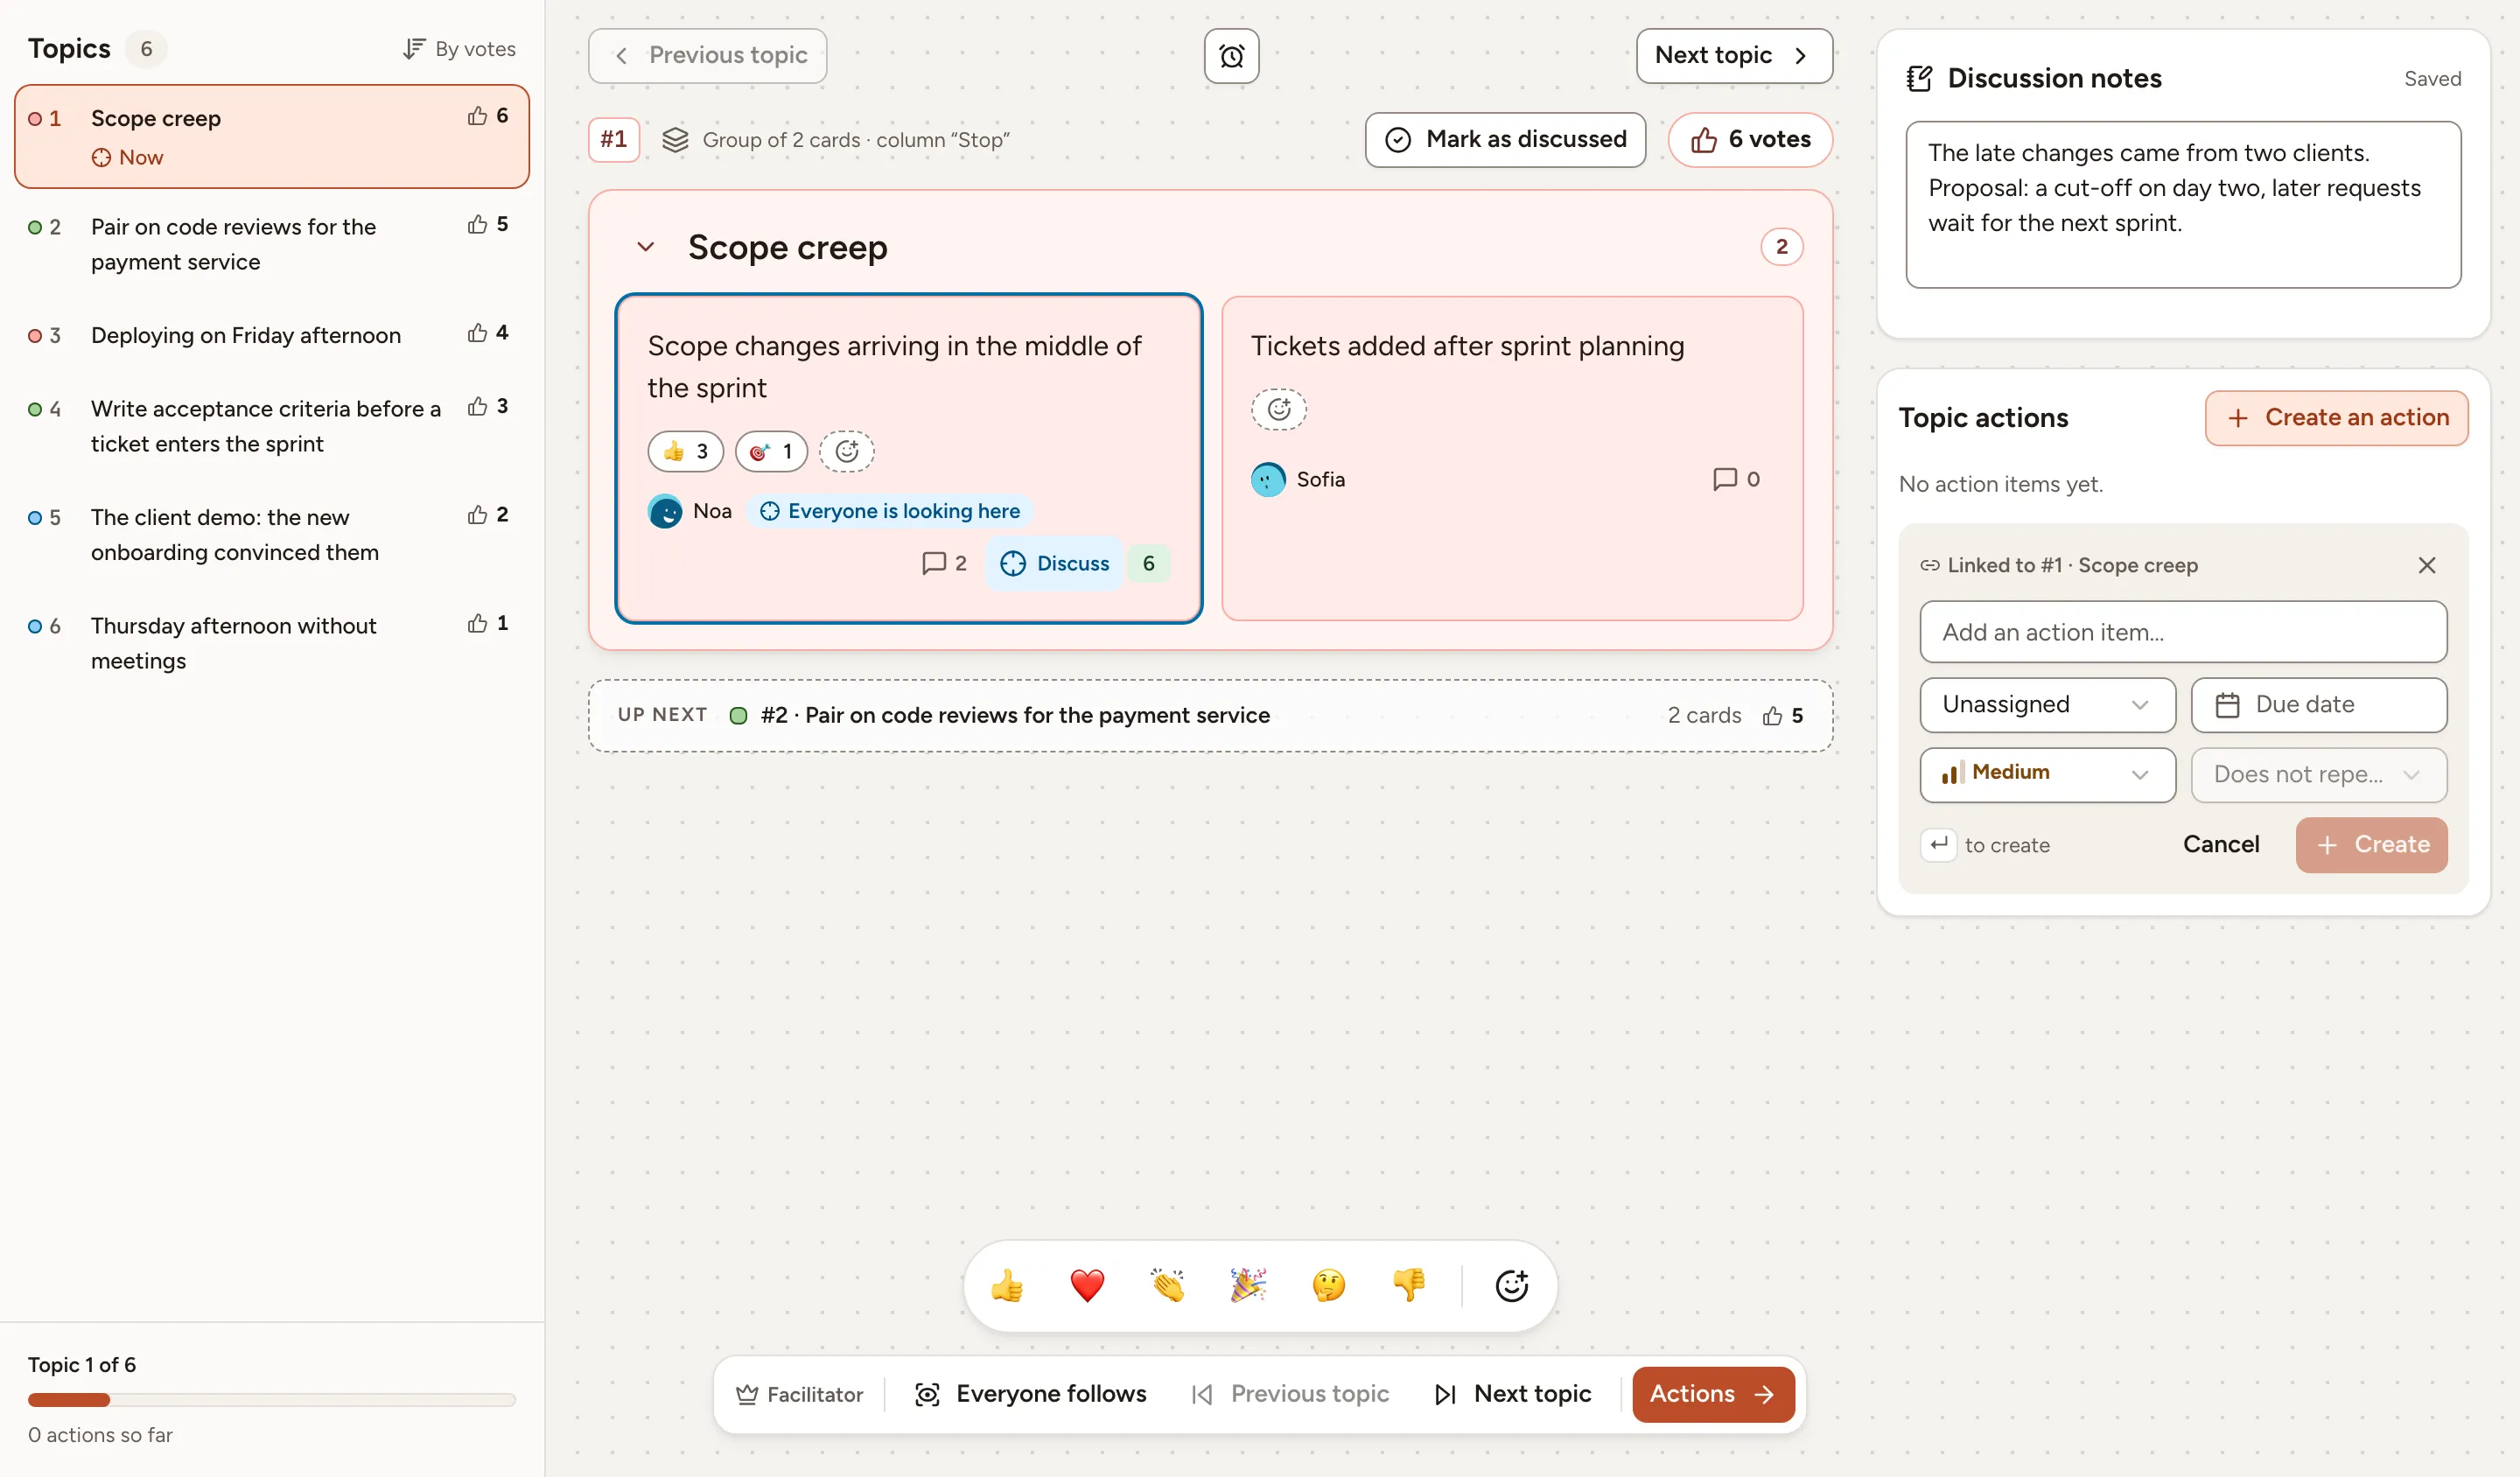Image resolution: width=2520 pixels, height=1477 pixels.
Task: Toggle your 6 votes button
Action: pyautogui.click(x=1750, y=140)
